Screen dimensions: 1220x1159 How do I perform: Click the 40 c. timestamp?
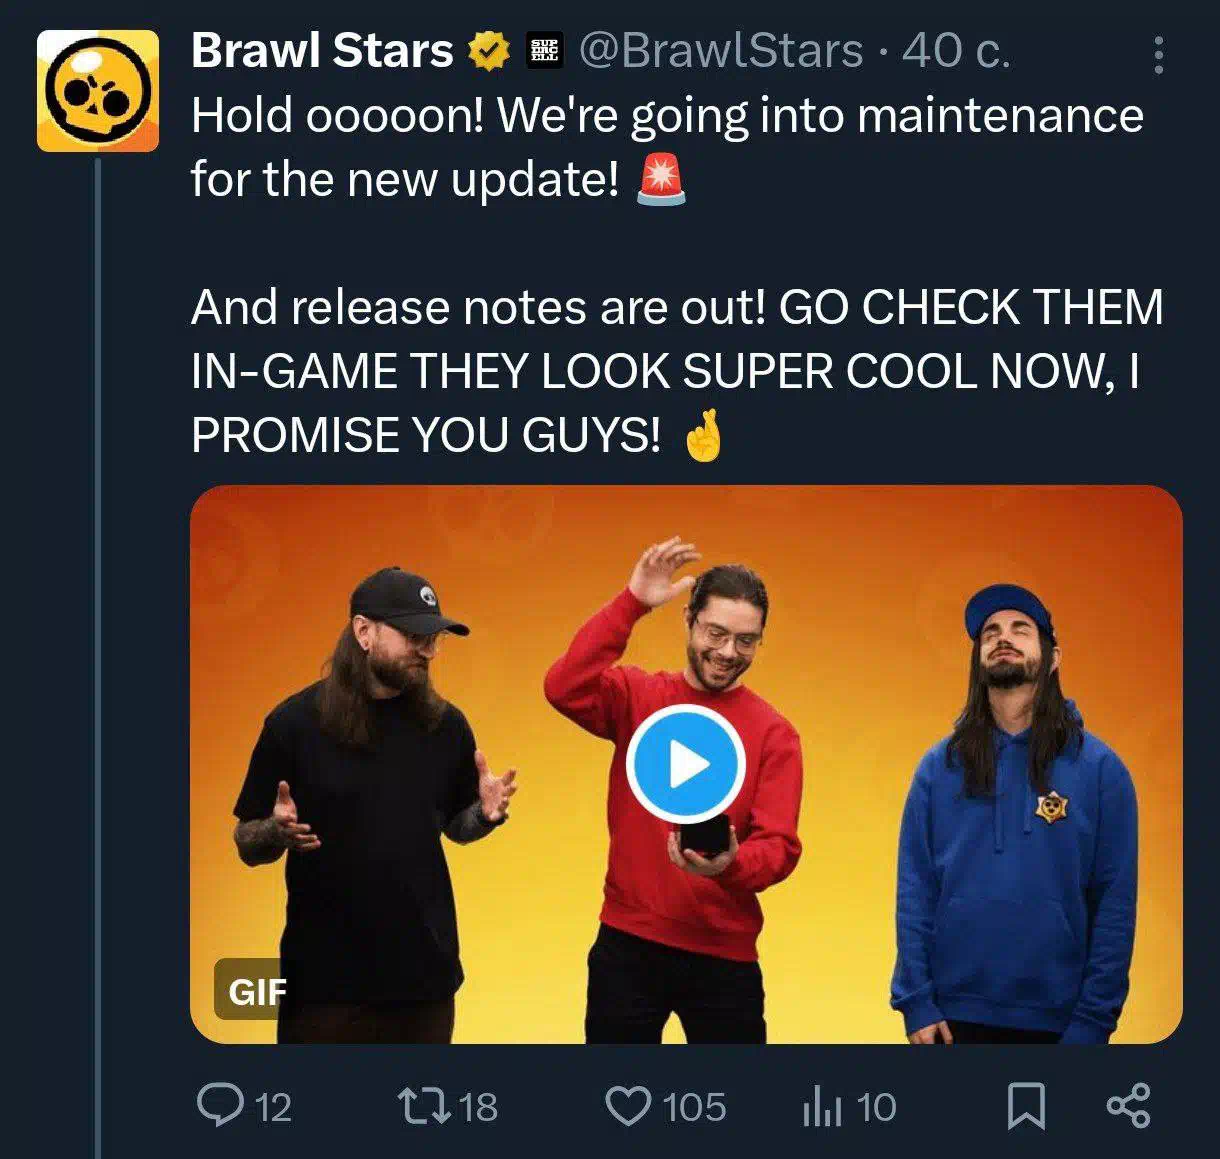pos(956,51)
